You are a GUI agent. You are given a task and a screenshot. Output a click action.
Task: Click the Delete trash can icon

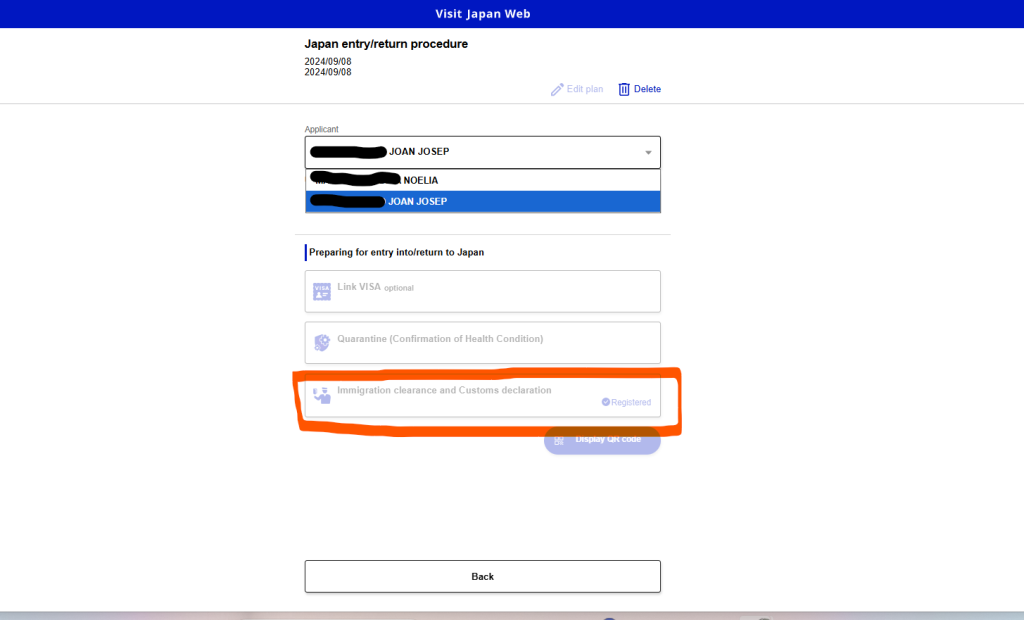[624, 90]
